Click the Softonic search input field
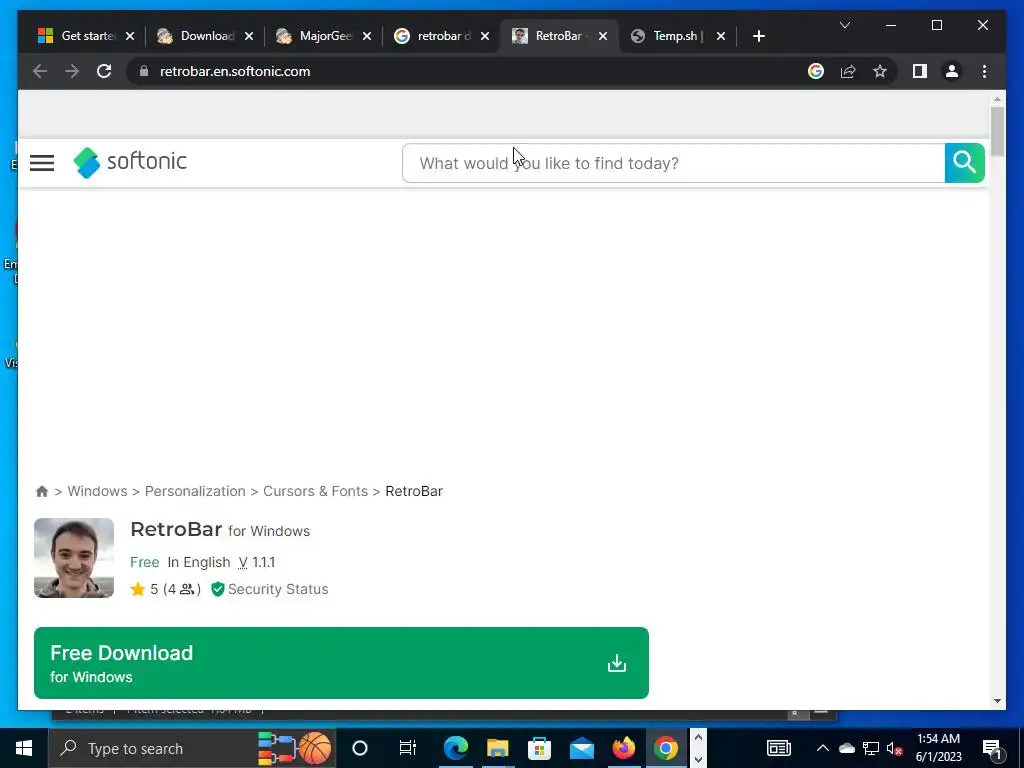This screenshot has width=1024, height=768. coord(673,163)
